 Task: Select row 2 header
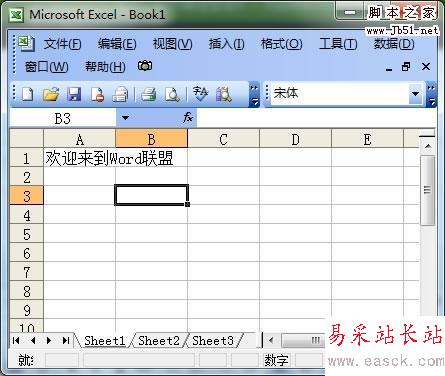click(27, 177)
